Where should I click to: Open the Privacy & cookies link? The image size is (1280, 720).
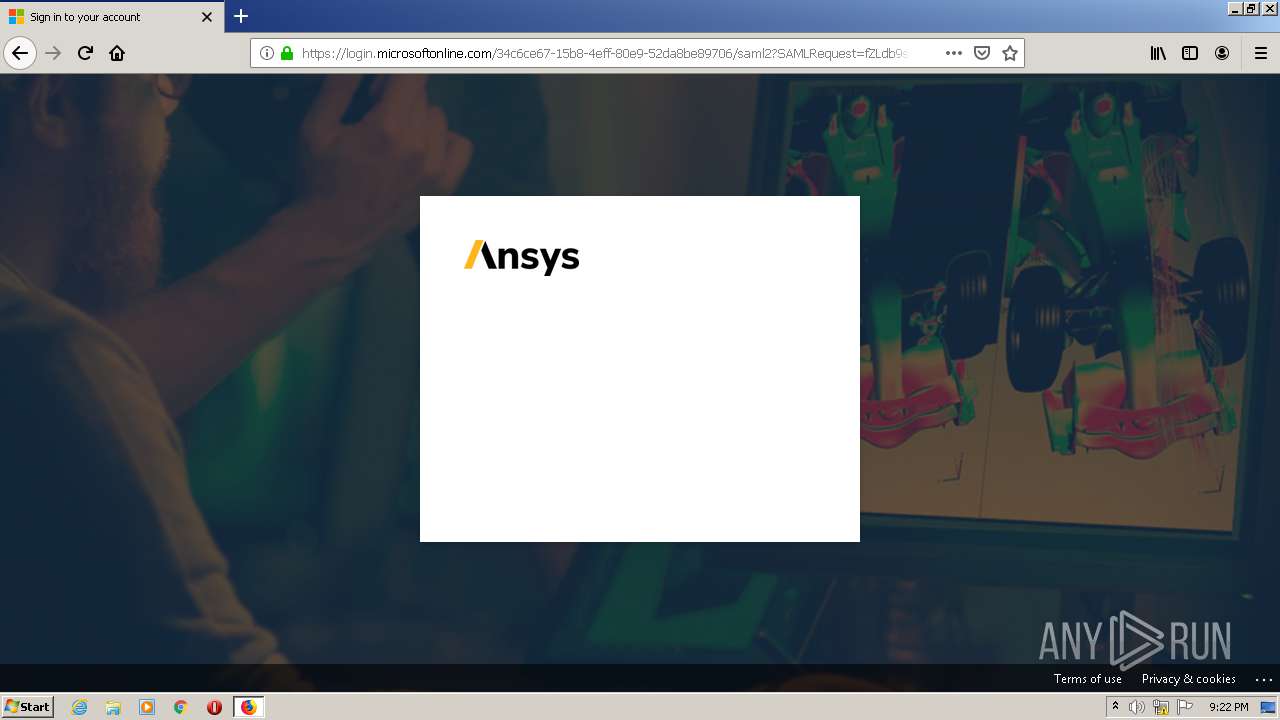tap(1188, 679)
